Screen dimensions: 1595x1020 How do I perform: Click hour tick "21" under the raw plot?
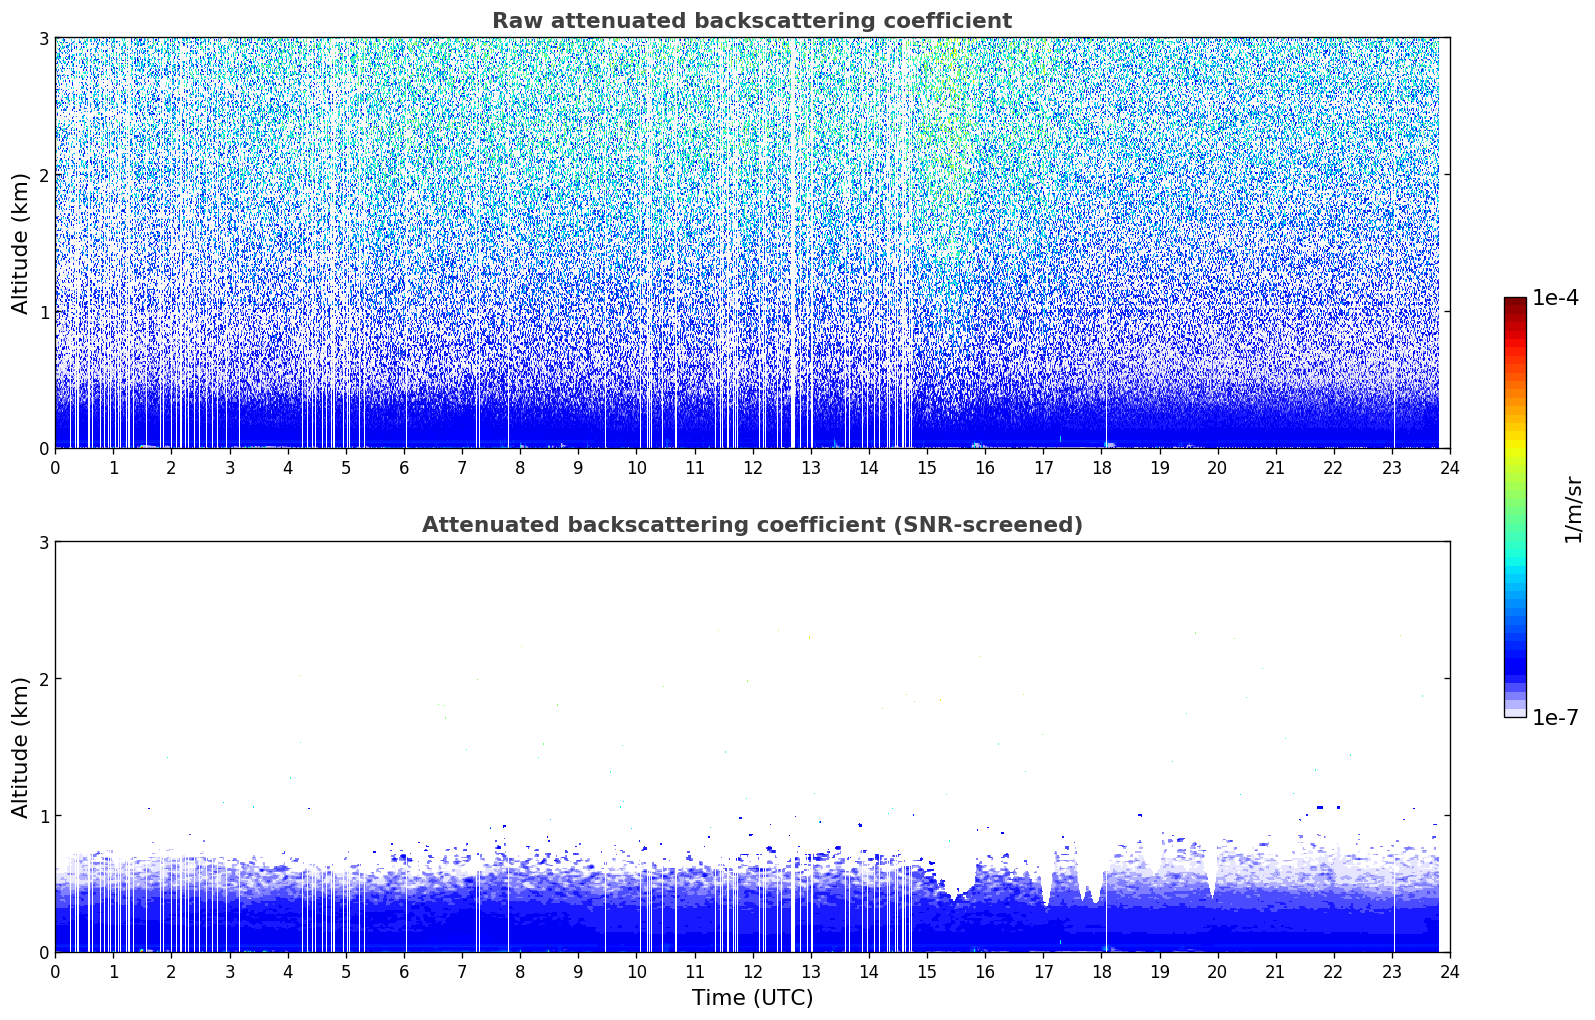tap(1275, 467)
